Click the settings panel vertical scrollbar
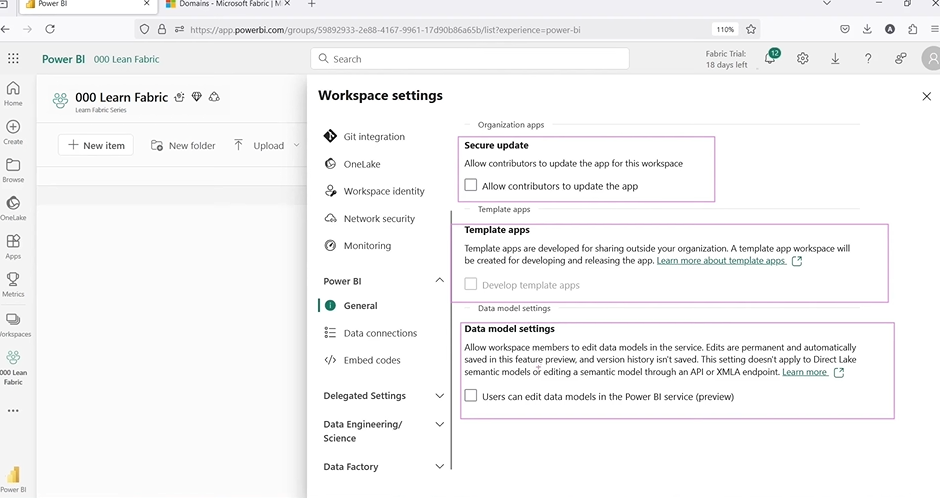 pyautogui.click(x=451, y=340)
